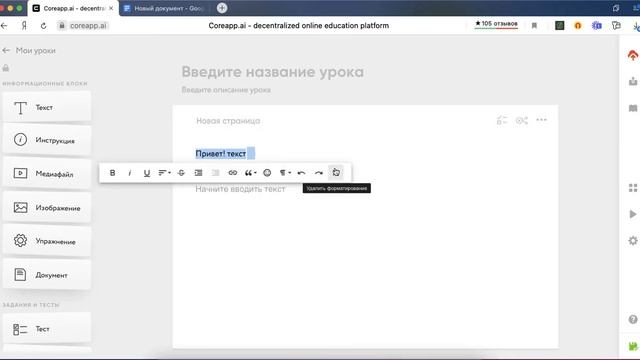Open a new browser tab

tap(222, 8)
